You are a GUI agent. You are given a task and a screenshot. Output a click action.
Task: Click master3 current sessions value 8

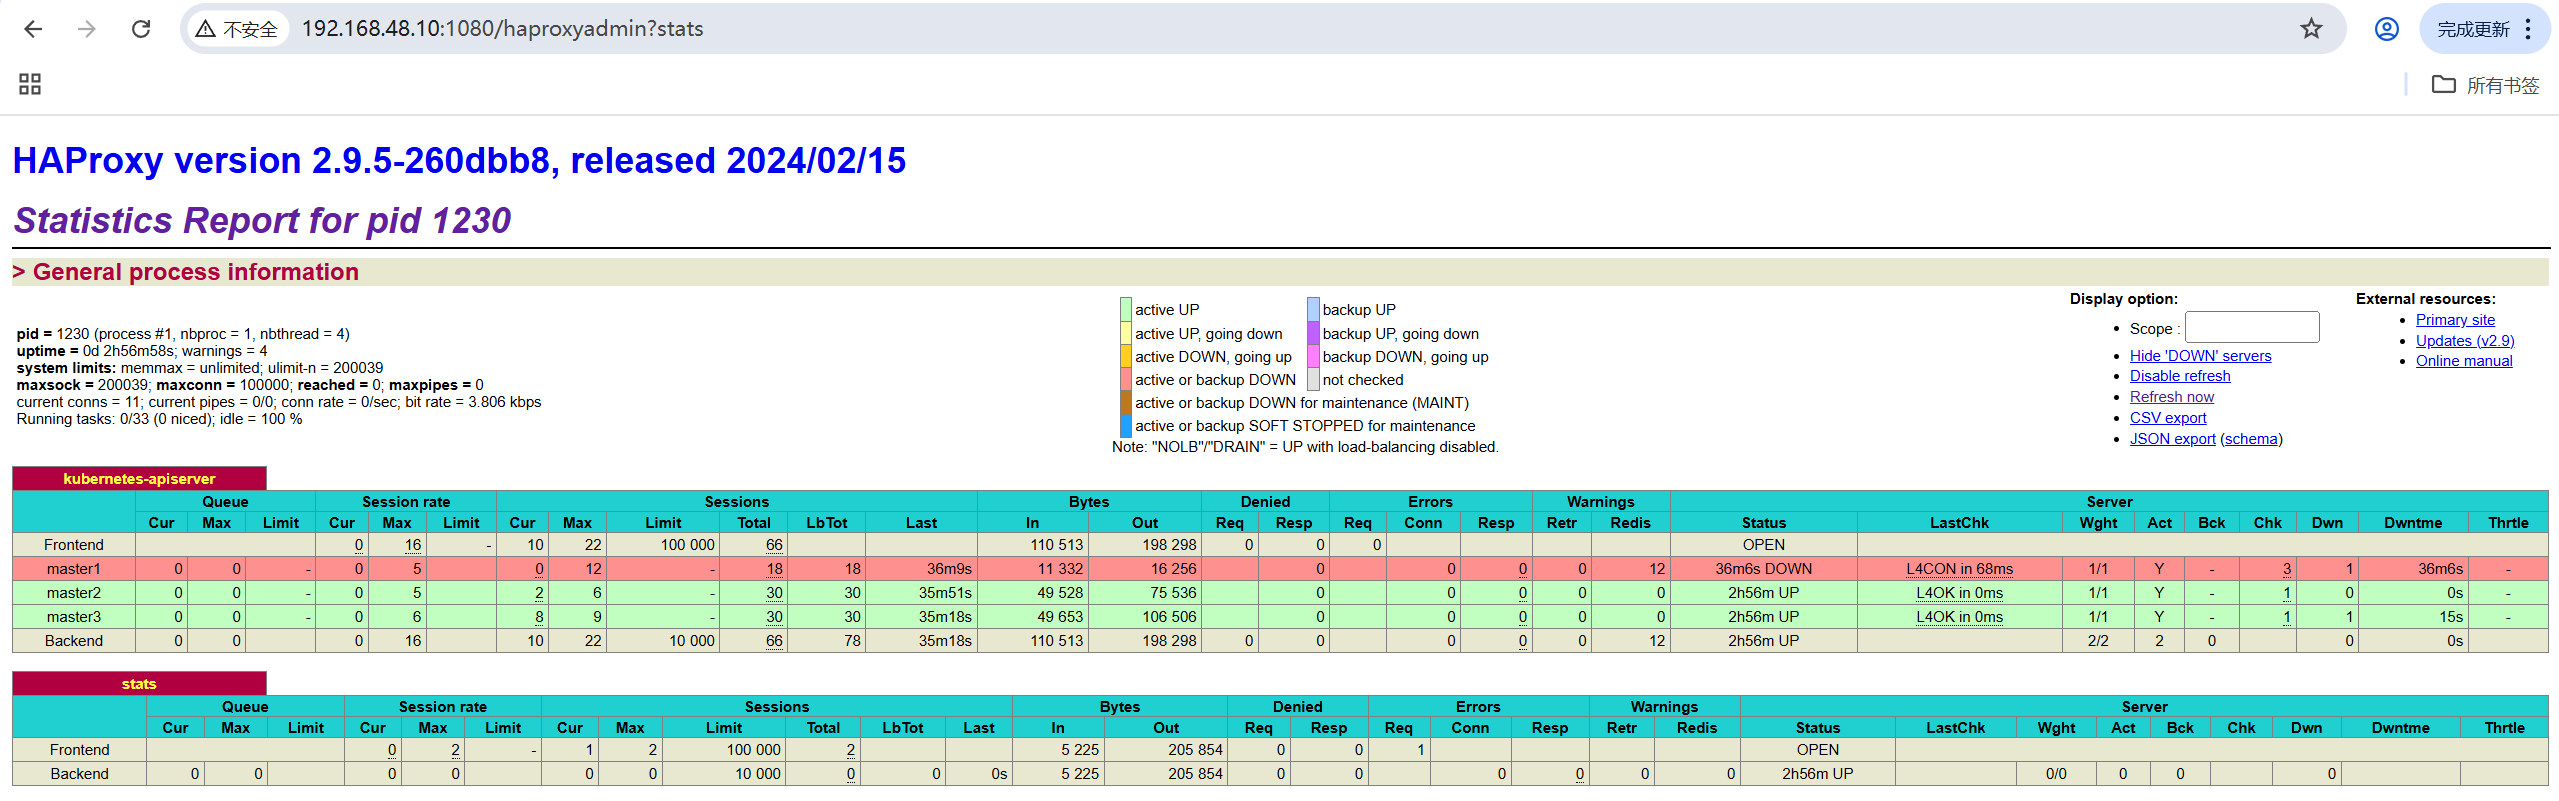539,617
